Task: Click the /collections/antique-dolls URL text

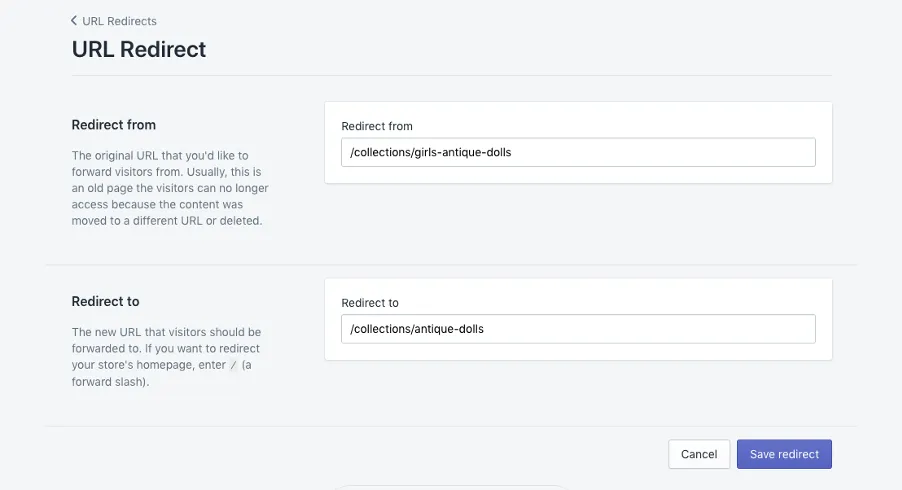Action: tap(417, 329)
